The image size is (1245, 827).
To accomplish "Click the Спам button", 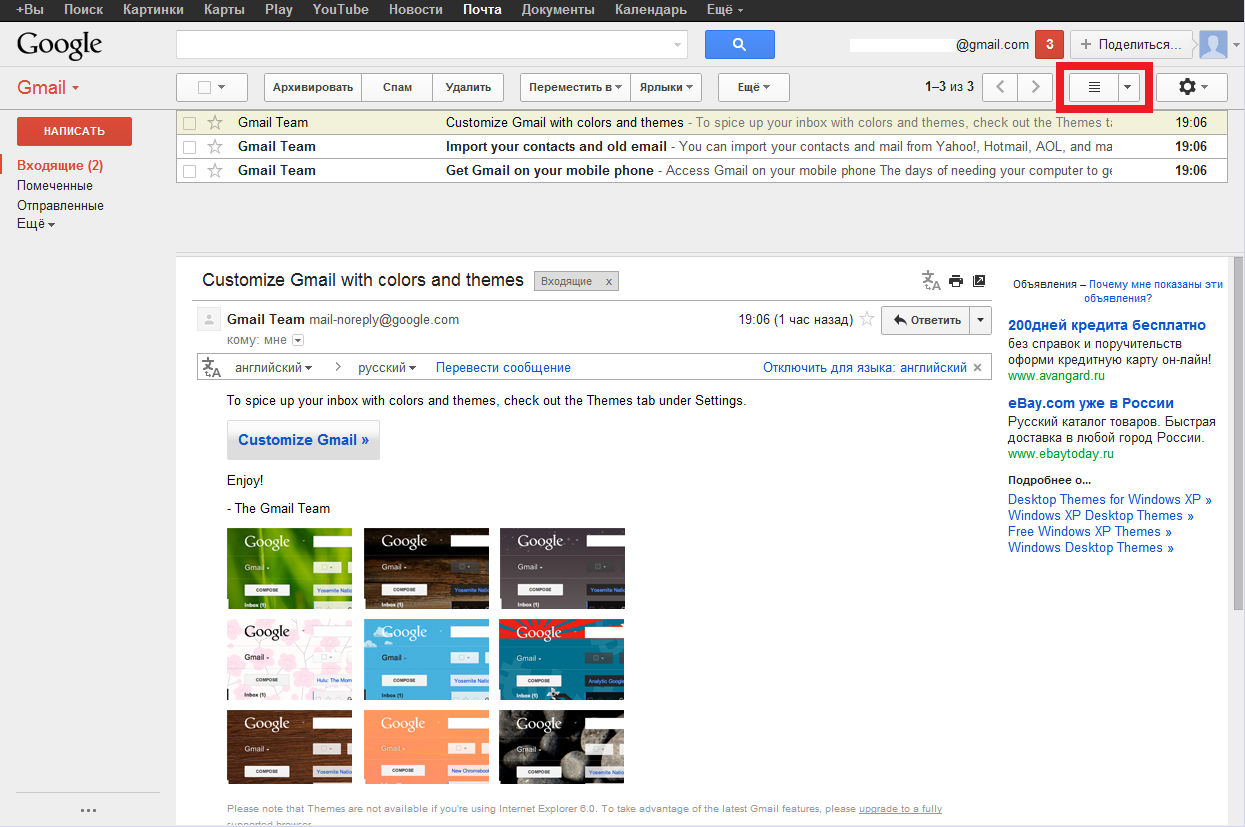I will [397, 87].
